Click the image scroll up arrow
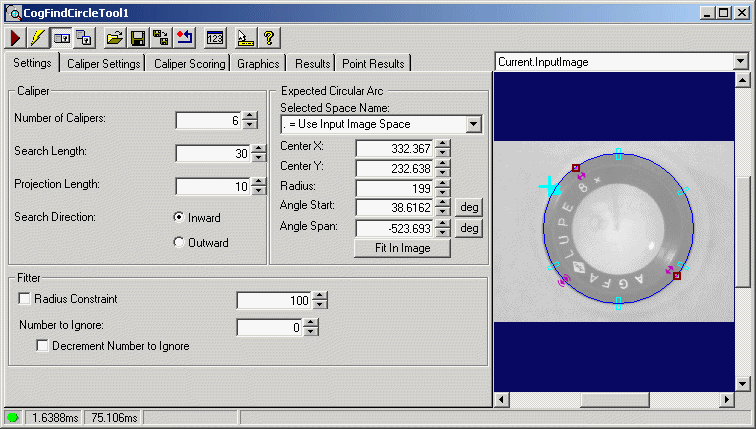Viewport: 756px width, 429px height. (x=742, y=80)
